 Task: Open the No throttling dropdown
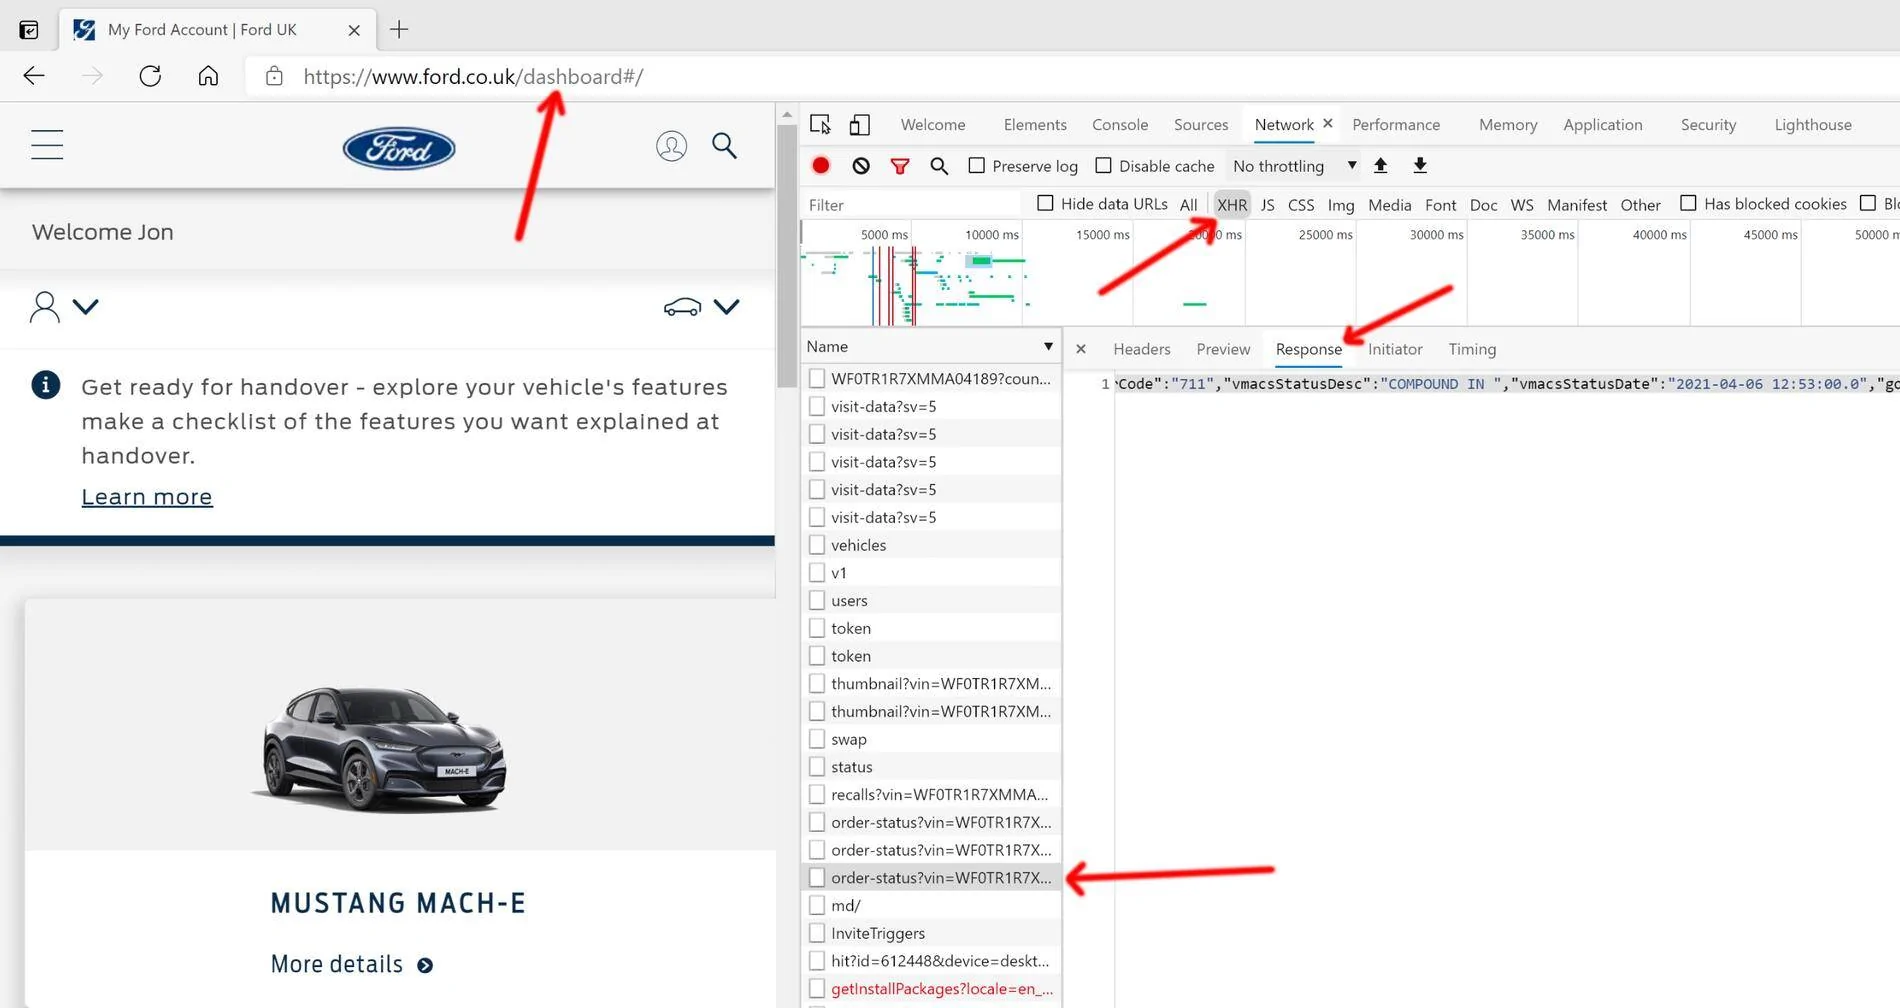[x=1294, y=166]
